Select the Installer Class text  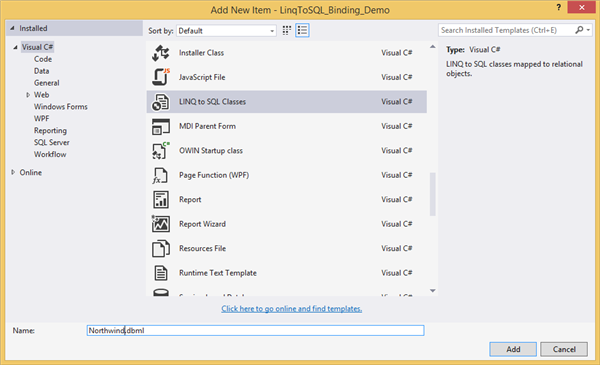201,53
